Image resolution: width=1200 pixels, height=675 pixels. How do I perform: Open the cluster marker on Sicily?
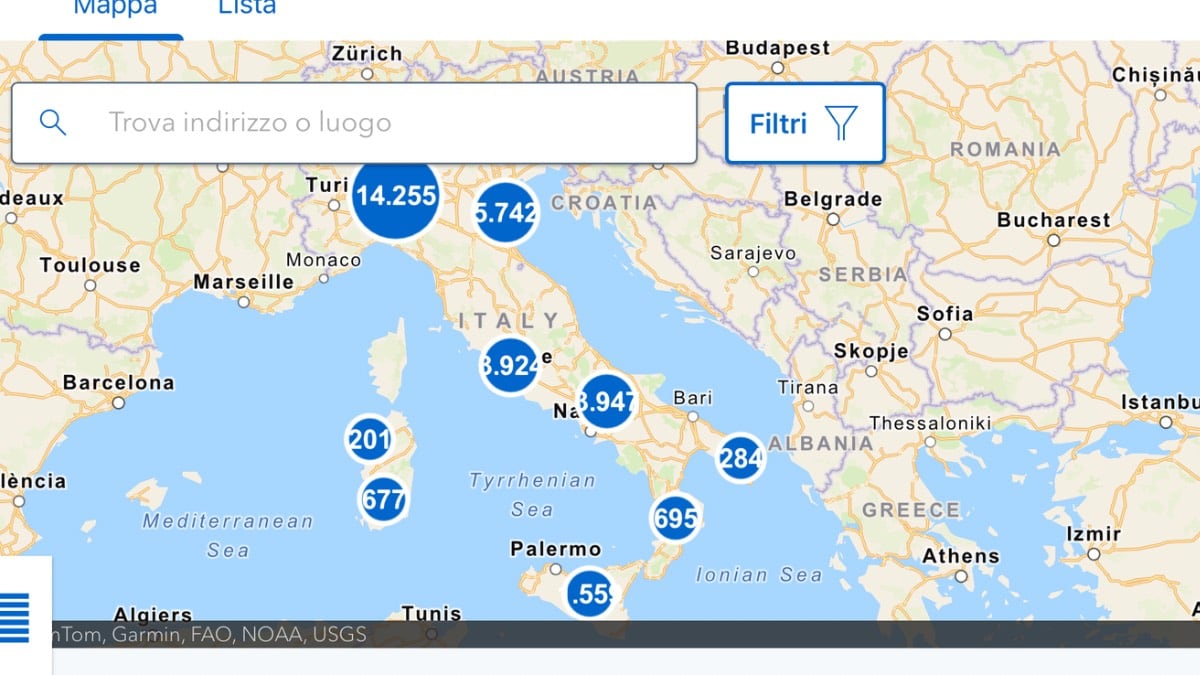588,594
